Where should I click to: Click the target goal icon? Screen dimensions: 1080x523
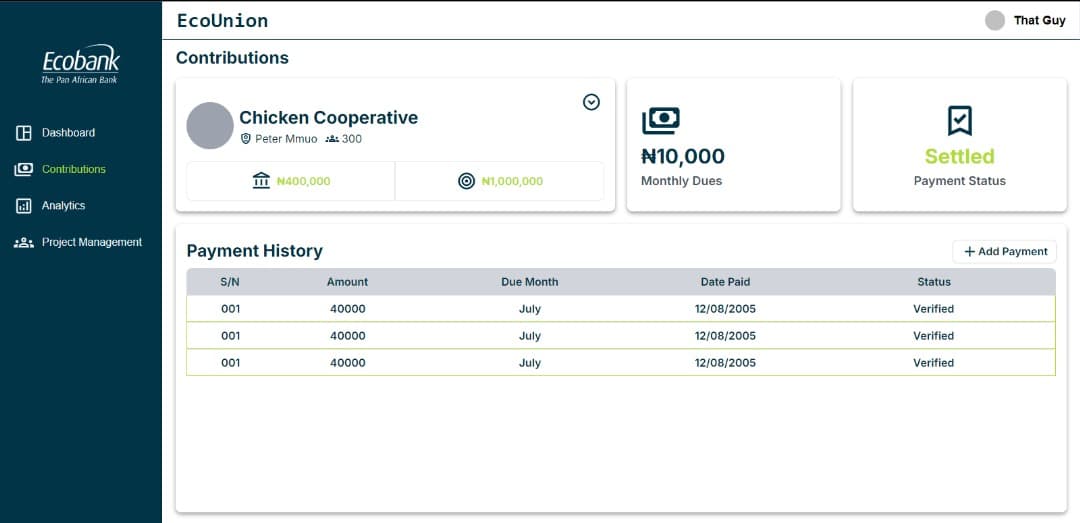tap(466, 181)
